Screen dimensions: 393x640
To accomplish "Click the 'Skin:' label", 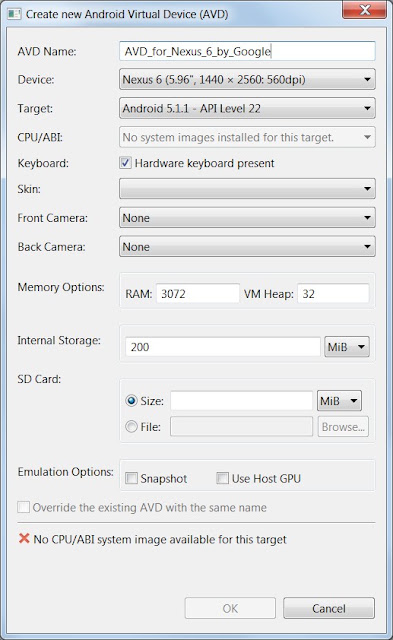I will pos(29,189).
